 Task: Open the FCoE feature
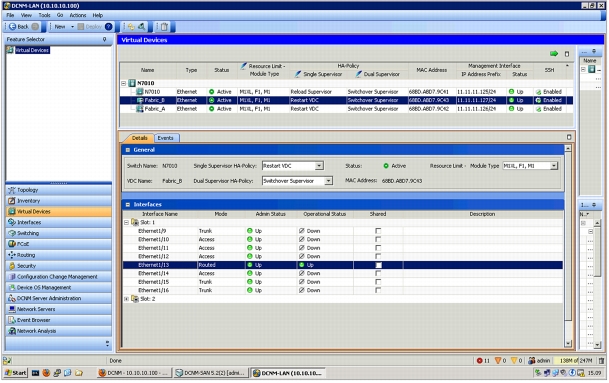click(58, 244)
